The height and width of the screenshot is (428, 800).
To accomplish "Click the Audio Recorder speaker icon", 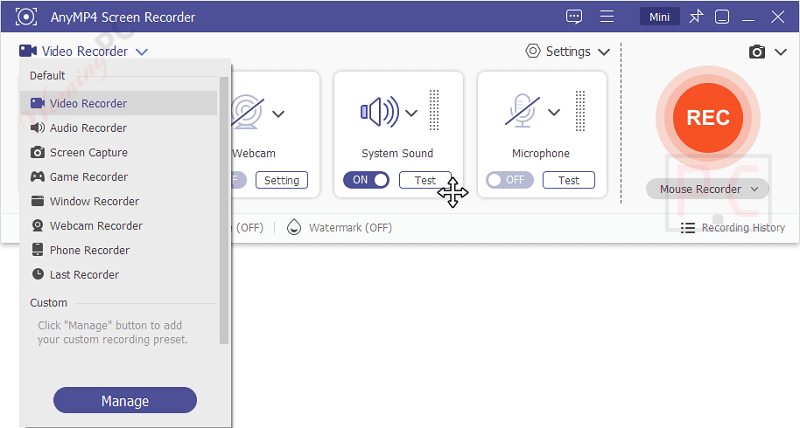I will [x=37, y=128].
